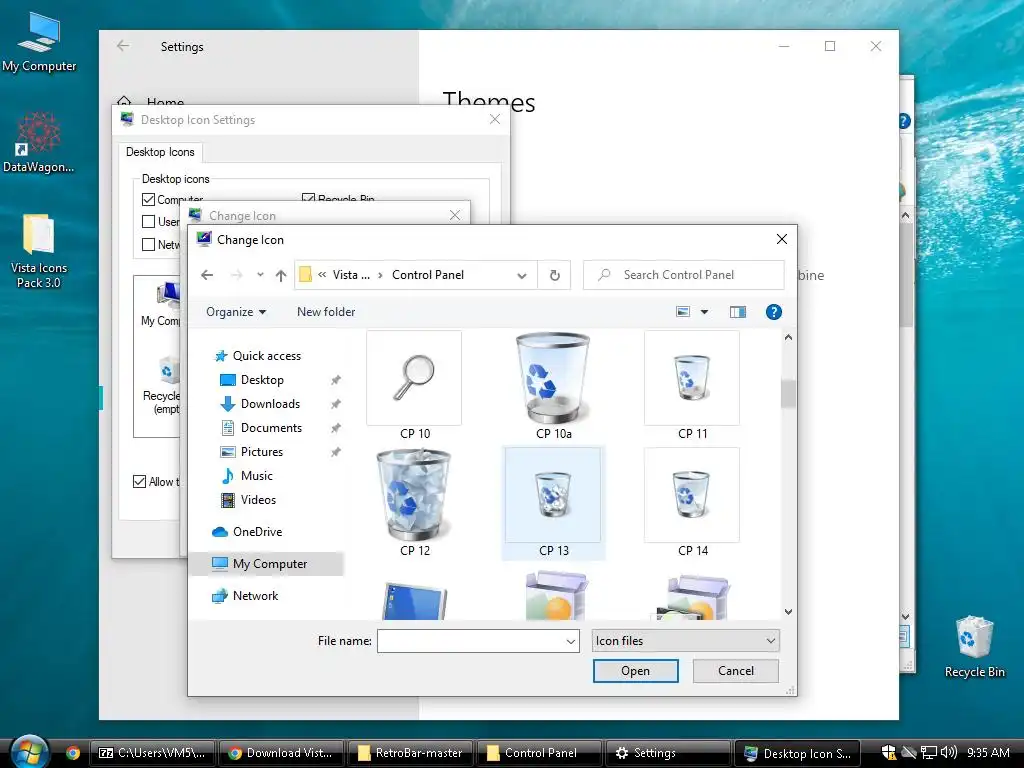The height and width of the screenshot is (768, 1024).
Task: Select the Desktop Icons tab
Action: point(160,152)
